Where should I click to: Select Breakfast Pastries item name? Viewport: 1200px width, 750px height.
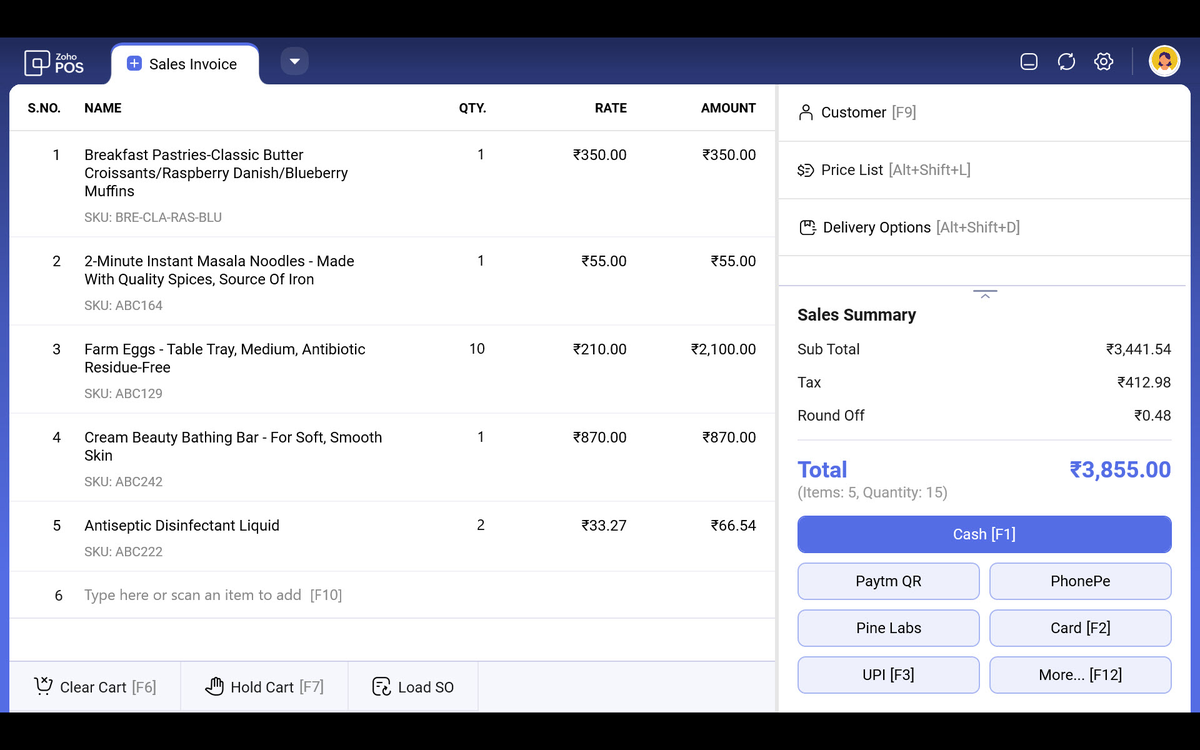tap(216, 173)
